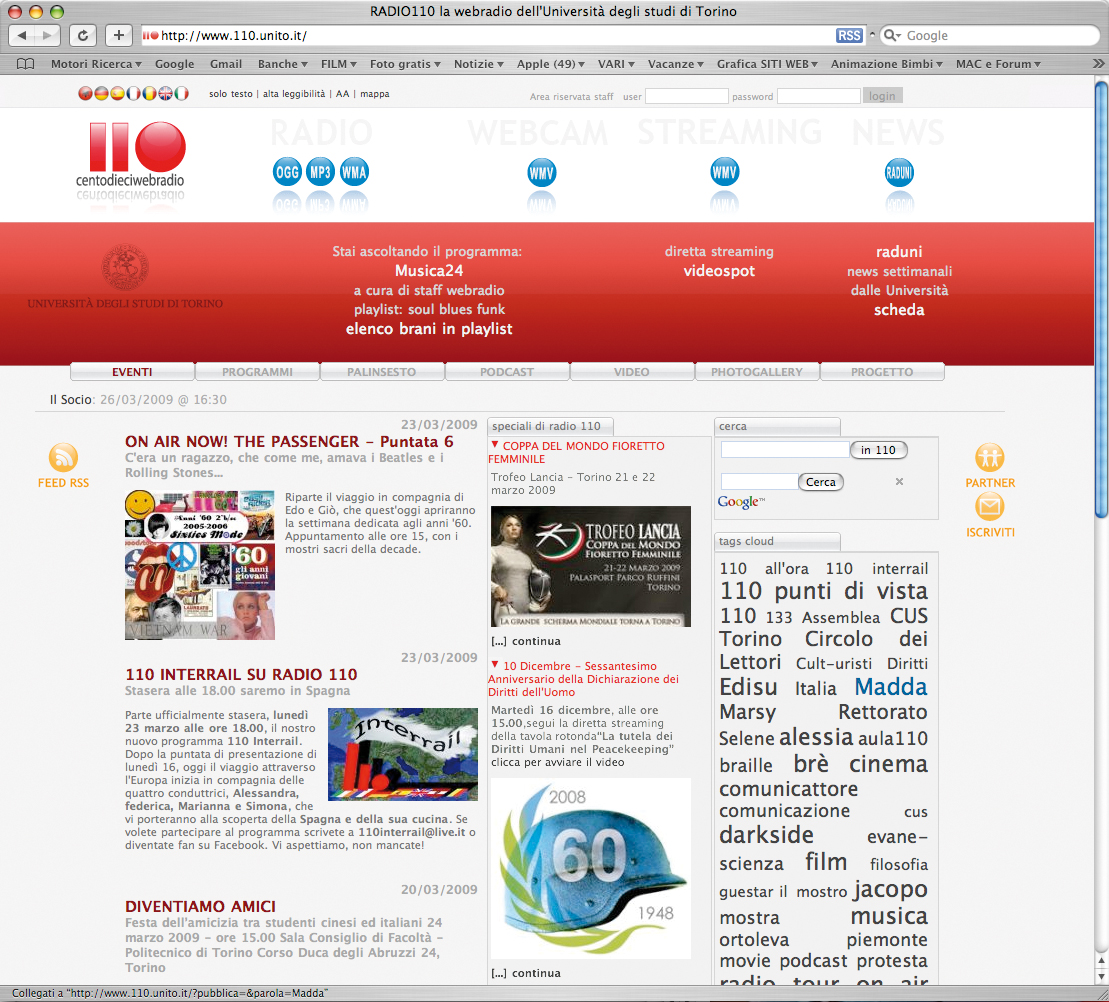Image resolution: width=1109 pixels, height=1002 pixels.
Task: Show hidden bookmarks with the double-chevron
Action: (1098, 64)
